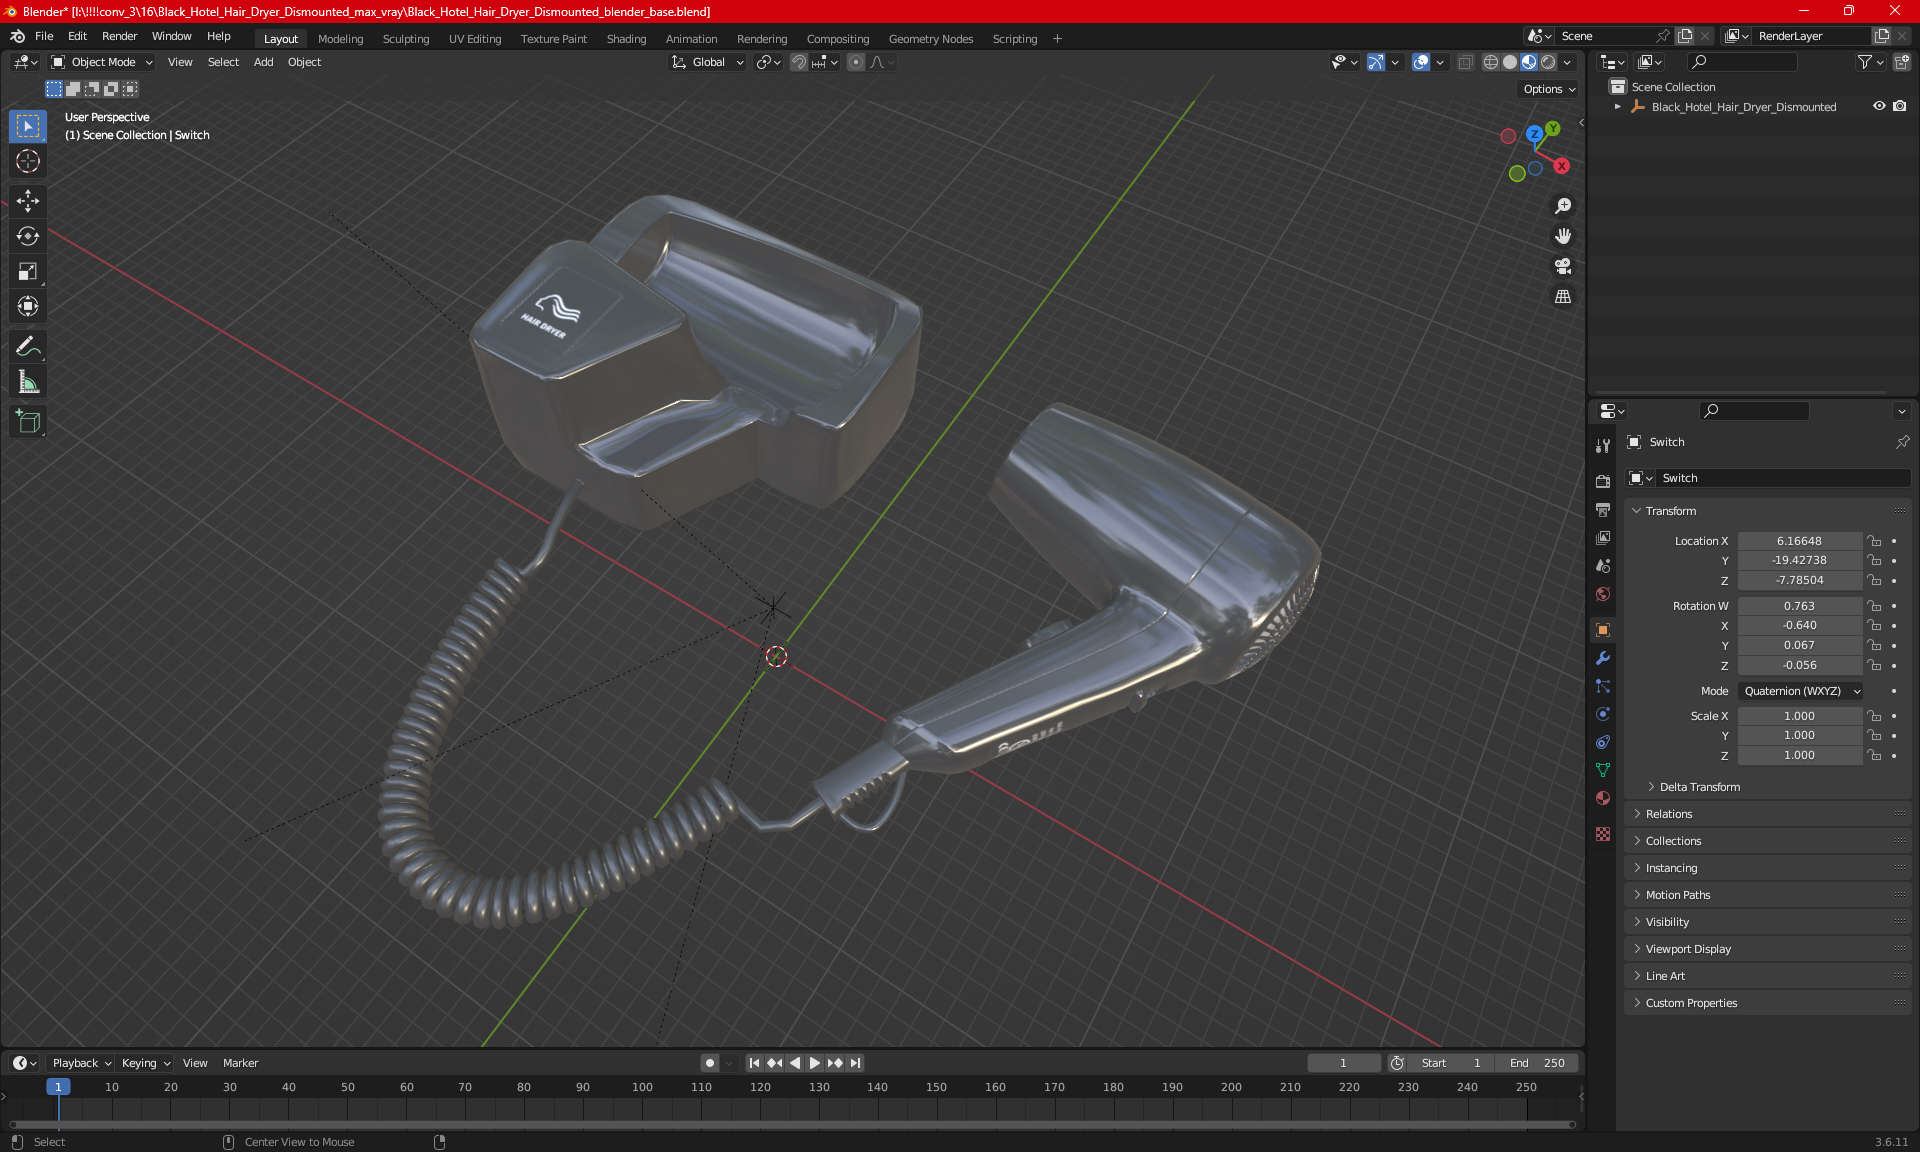Open the Particles properties tab
The width and height of the screenshot is (1920, 1152).
(1603, 686)
